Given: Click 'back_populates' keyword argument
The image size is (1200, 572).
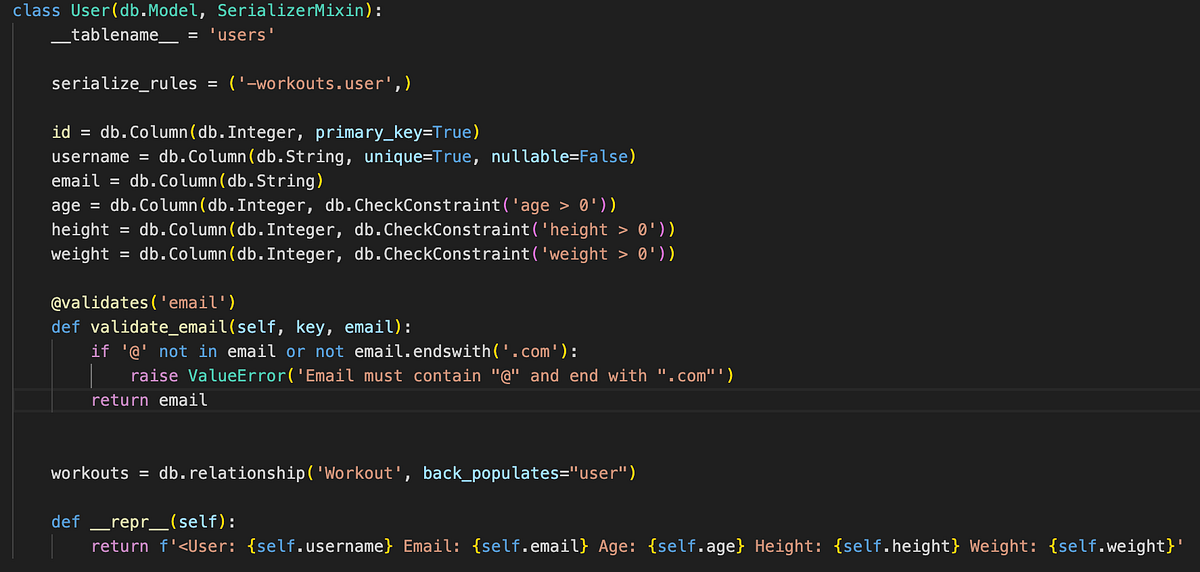Looking at the screenshot, I should click(491, 472).
